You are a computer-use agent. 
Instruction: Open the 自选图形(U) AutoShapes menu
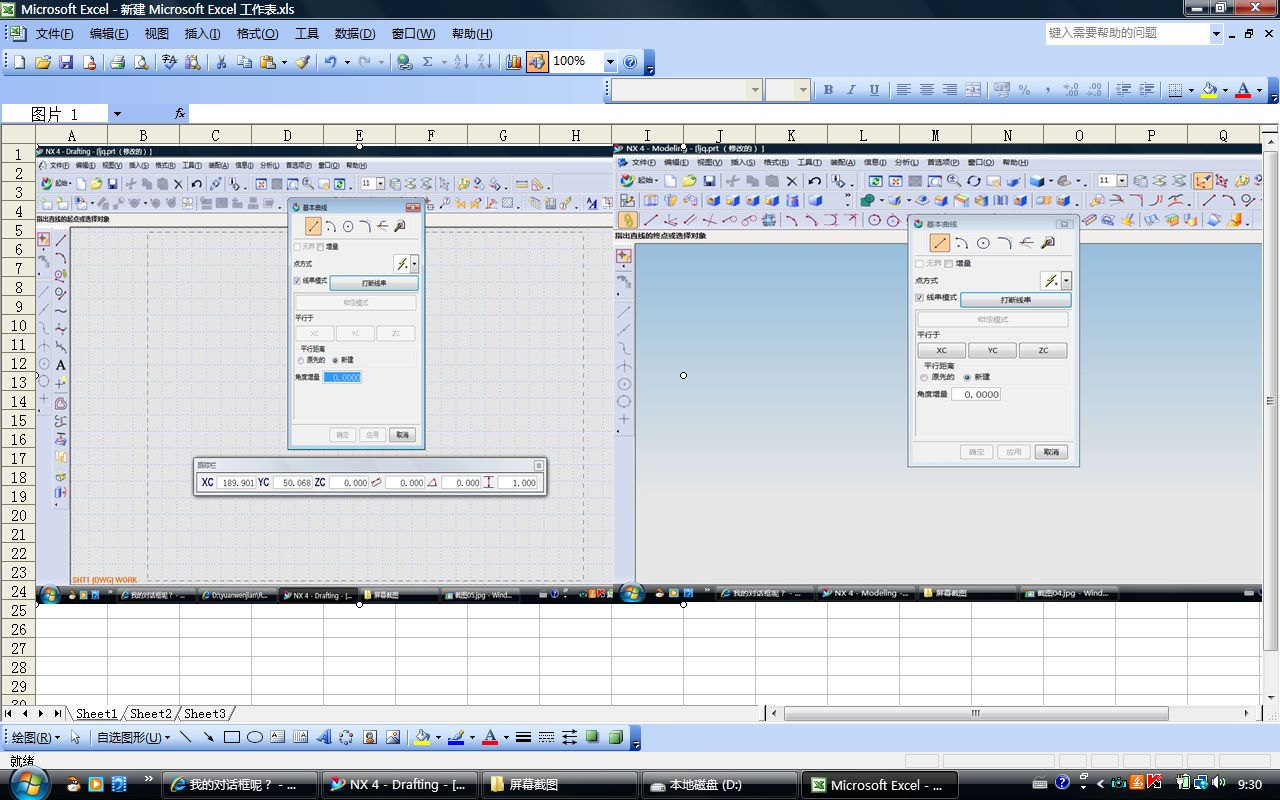pyautogui.click(x=132, y=738)
